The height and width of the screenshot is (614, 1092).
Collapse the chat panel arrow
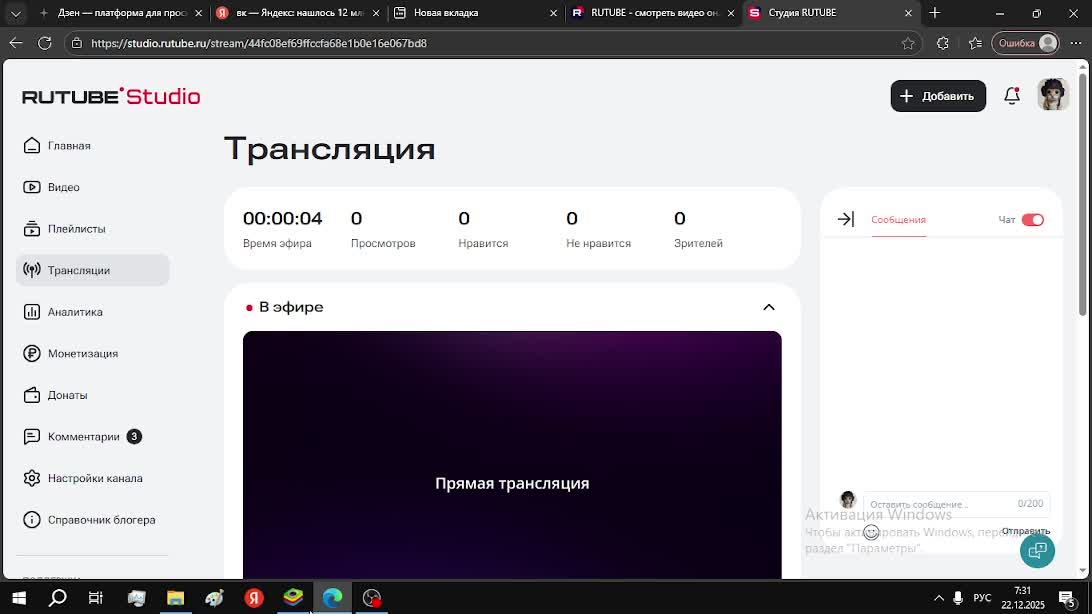pyautogui.click(x=845, y=219)
